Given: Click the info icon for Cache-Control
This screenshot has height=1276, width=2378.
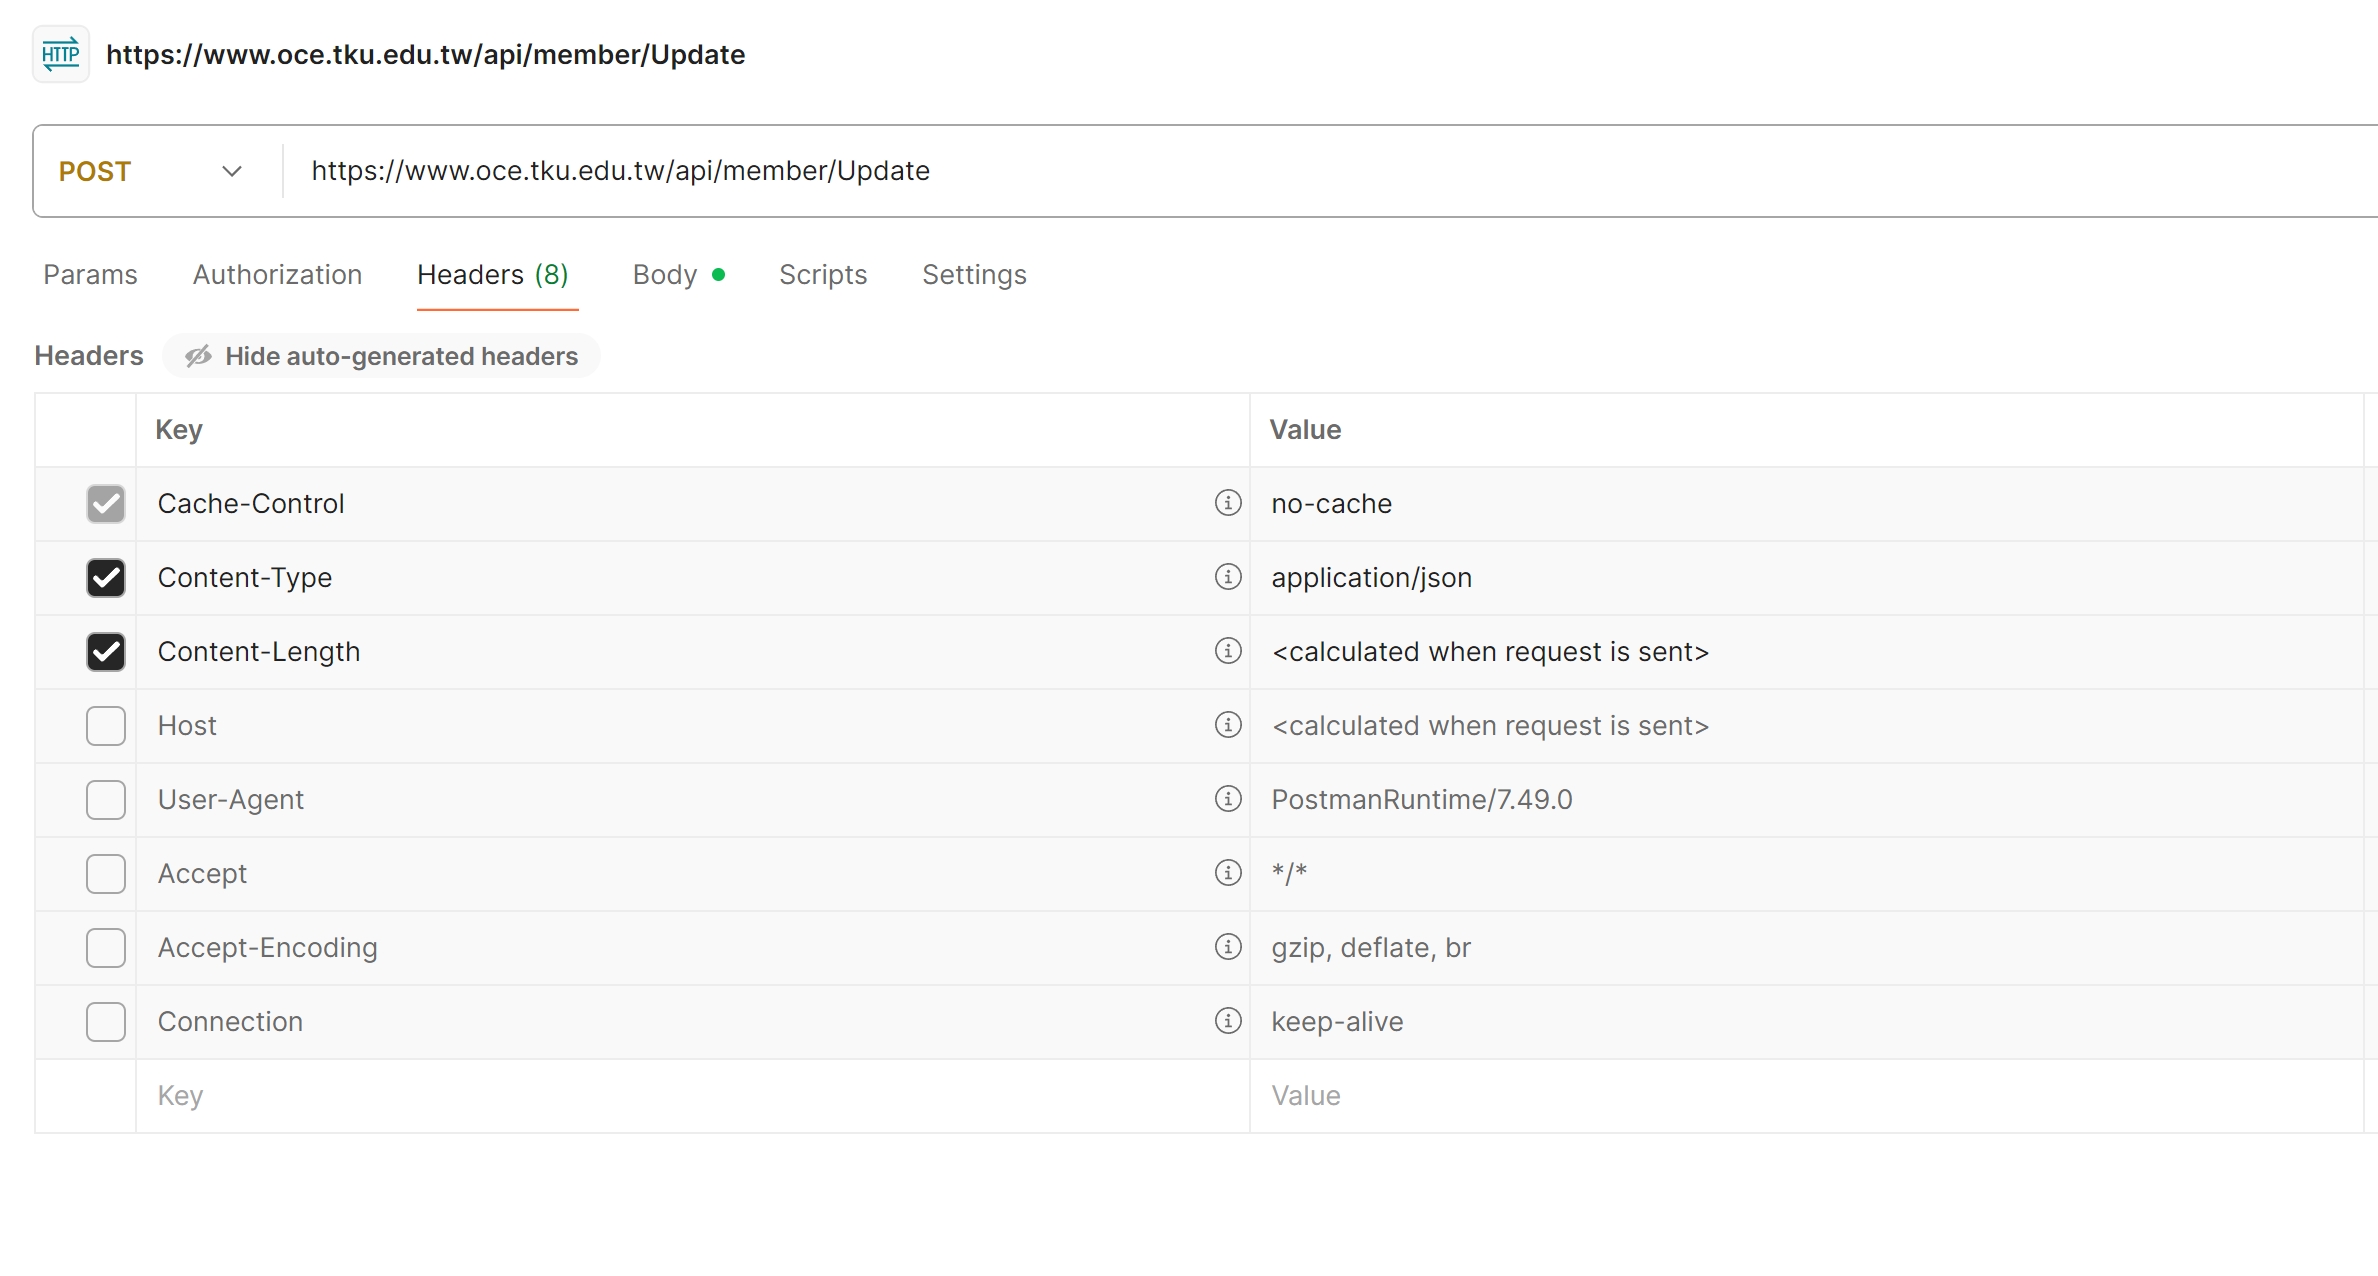Looking at the screenshot, I should coord(1227,503).
